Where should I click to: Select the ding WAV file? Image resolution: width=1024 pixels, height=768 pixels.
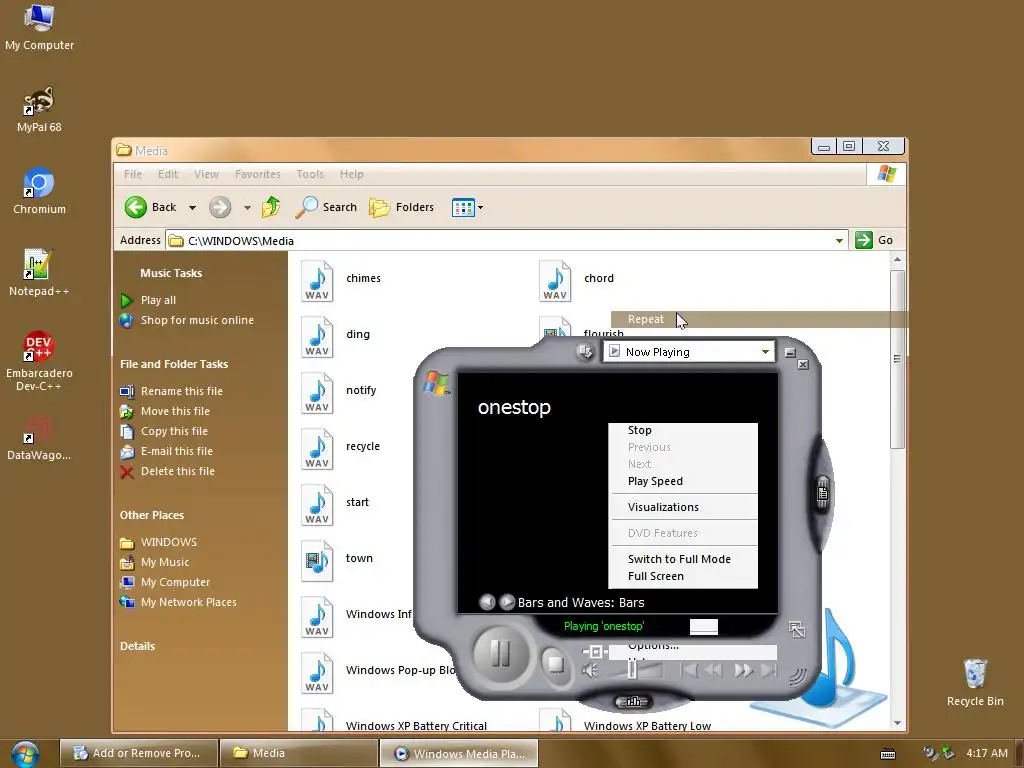[336, 337]
